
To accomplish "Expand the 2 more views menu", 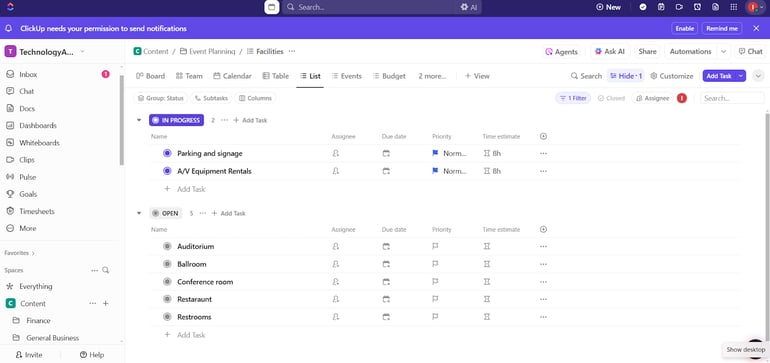I will click(432, 76).
